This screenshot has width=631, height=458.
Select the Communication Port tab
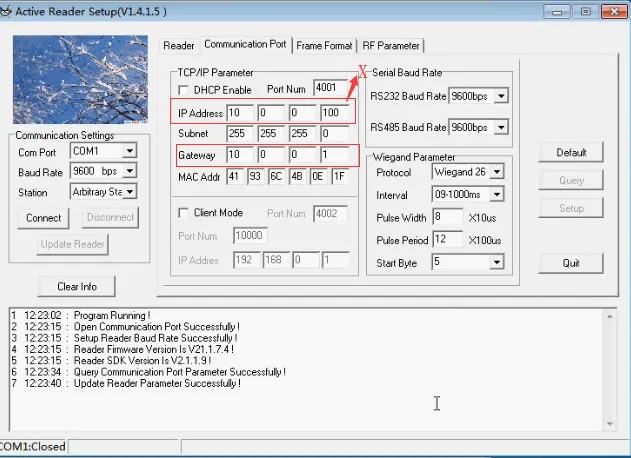[245, 44]
